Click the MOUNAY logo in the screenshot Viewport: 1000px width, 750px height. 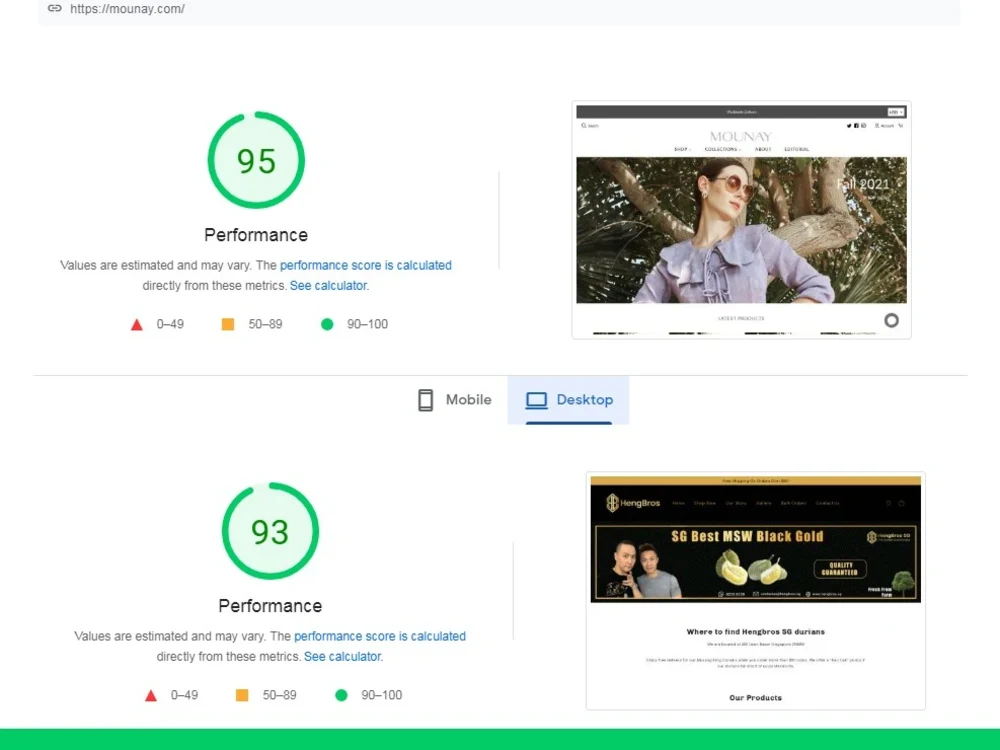741,136
